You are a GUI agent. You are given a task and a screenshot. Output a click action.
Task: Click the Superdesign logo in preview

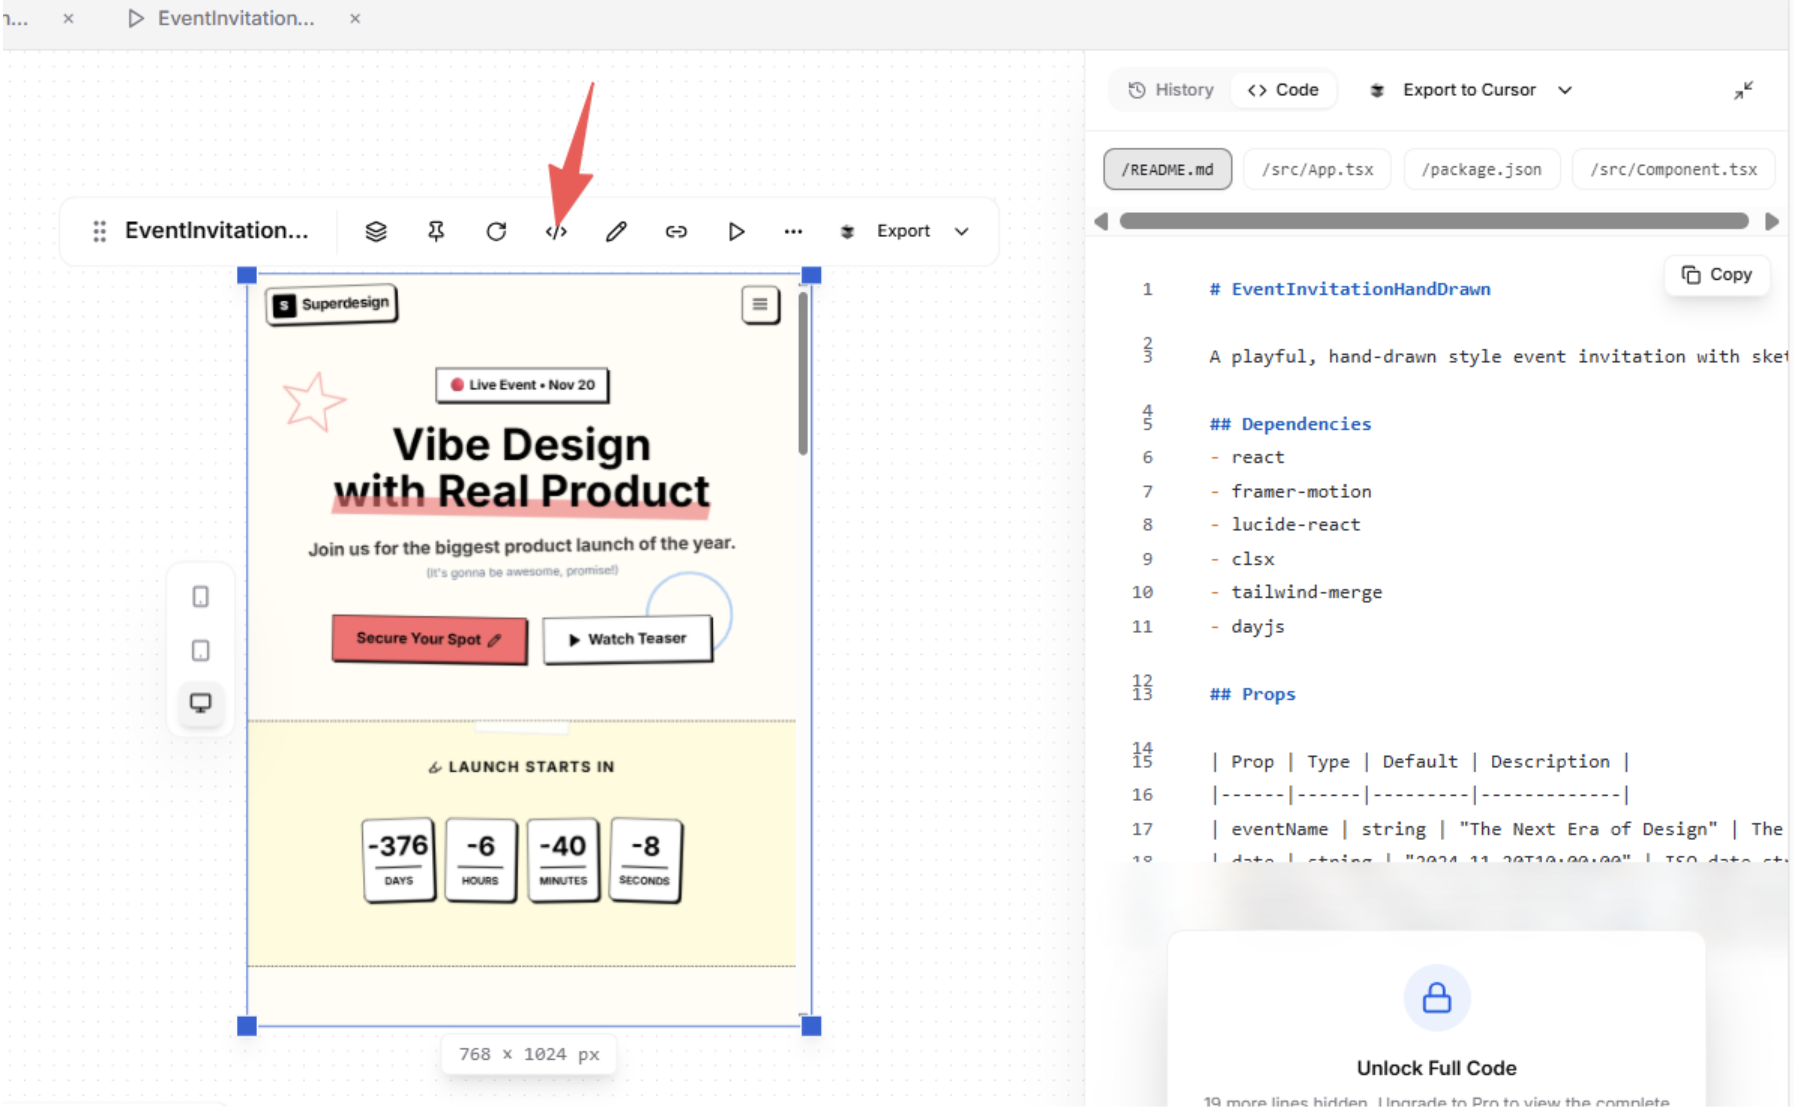click(x=331, y=304)
